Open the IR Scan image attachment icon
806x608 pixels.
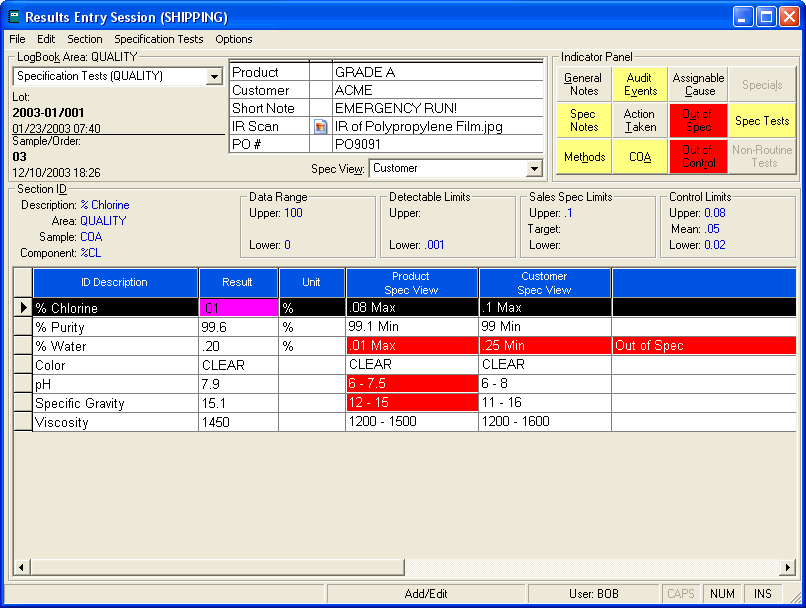[320, 126]
